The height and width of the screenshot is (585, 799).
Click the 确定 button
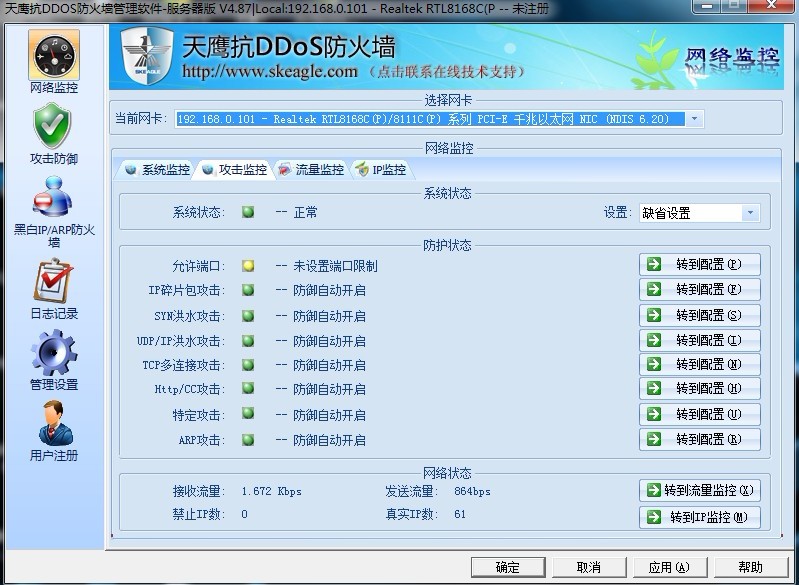coord(508,567)
